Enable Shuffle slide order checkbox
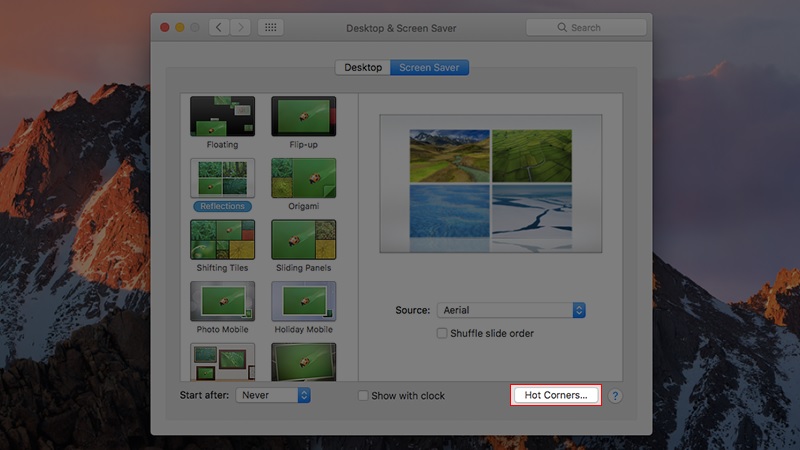Viewport: 800px width, 450px height. point(442,333)
